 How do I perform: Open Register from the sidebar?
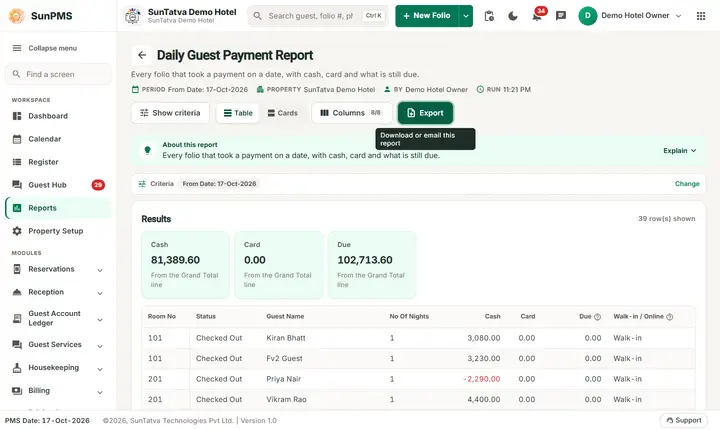coord(58,162)
